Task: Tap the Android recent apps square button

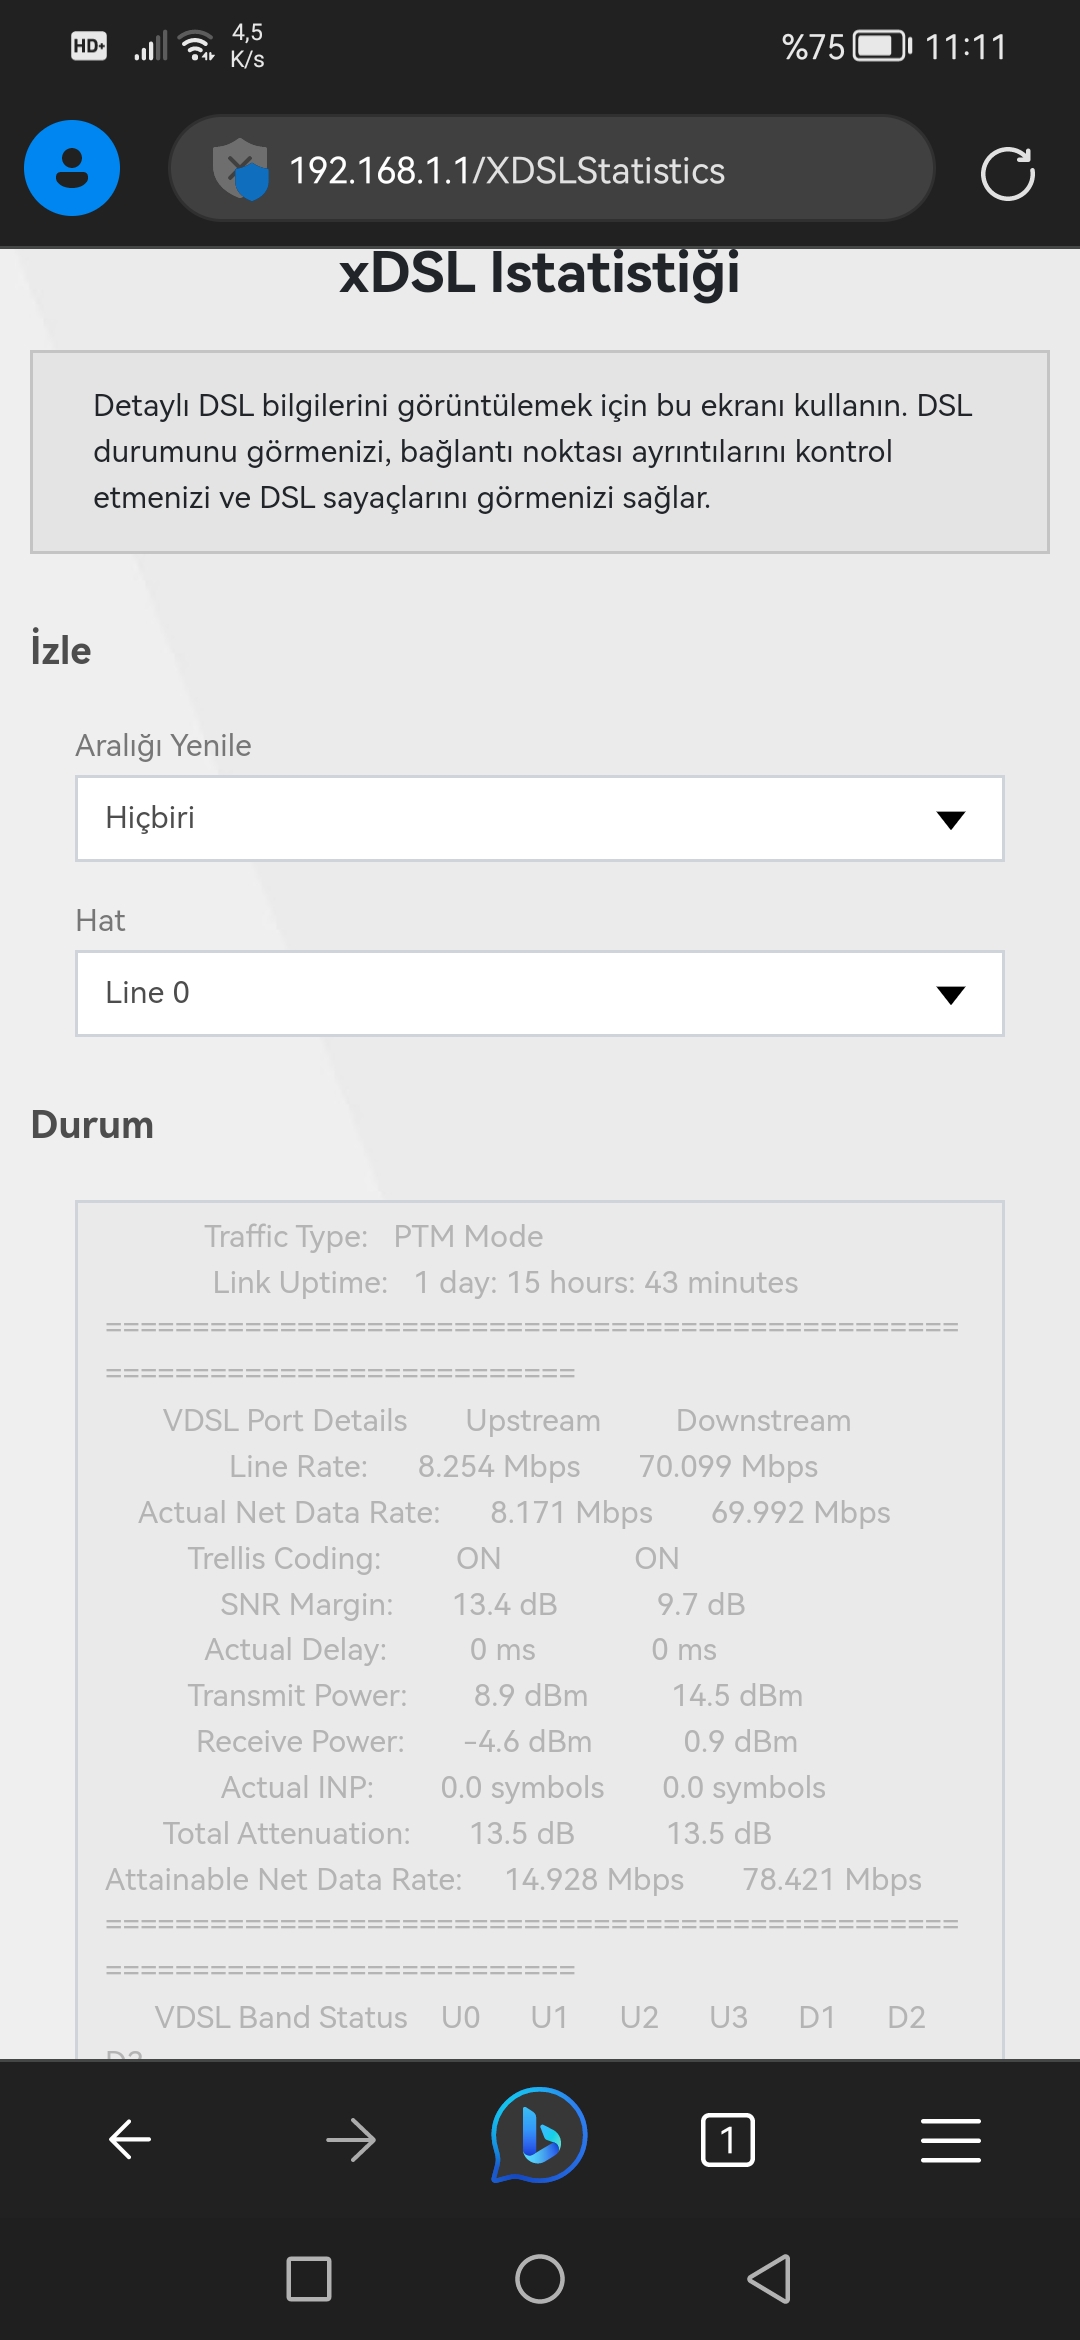Action: (x=309, y=2279)
